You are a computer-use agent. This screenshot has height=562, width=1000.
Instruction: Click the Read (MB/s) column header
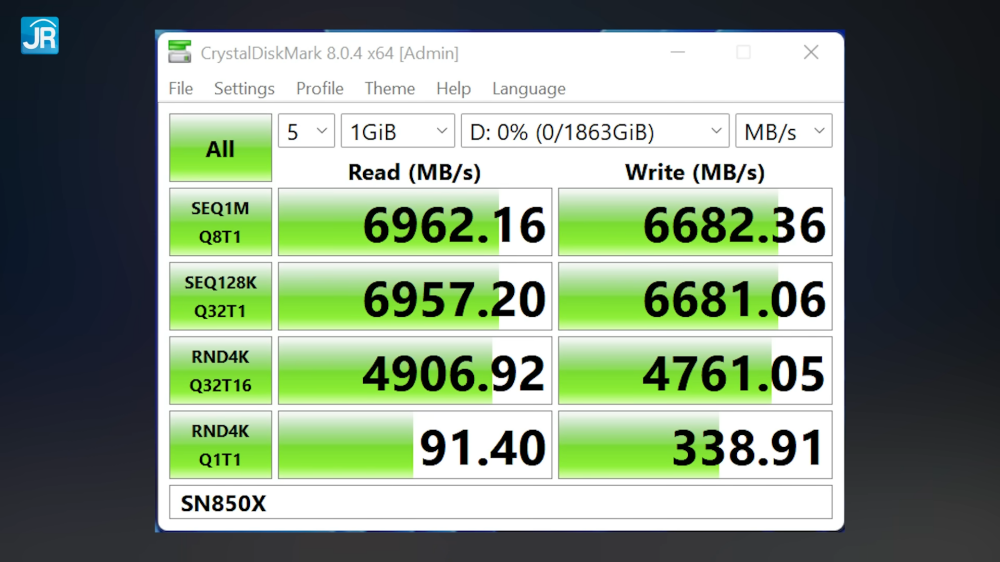click(415, 172)
